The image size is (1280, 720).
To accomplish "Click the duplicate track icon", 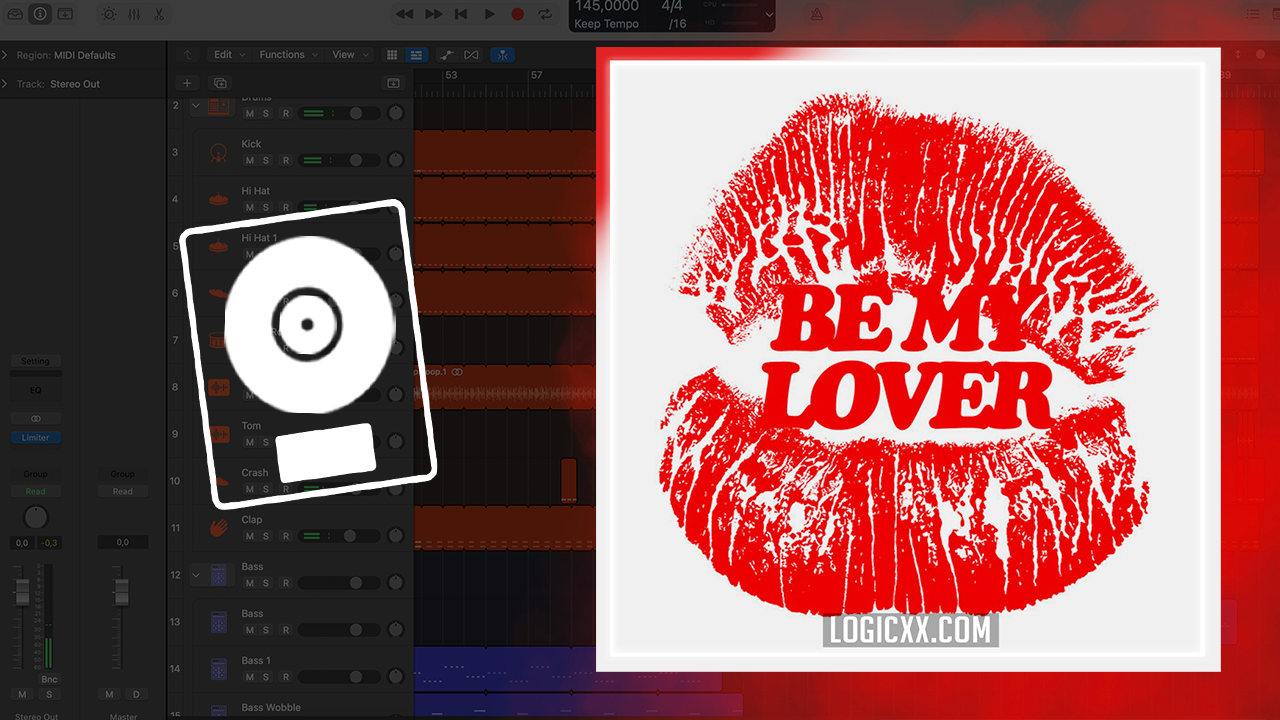I will point(220,83).
